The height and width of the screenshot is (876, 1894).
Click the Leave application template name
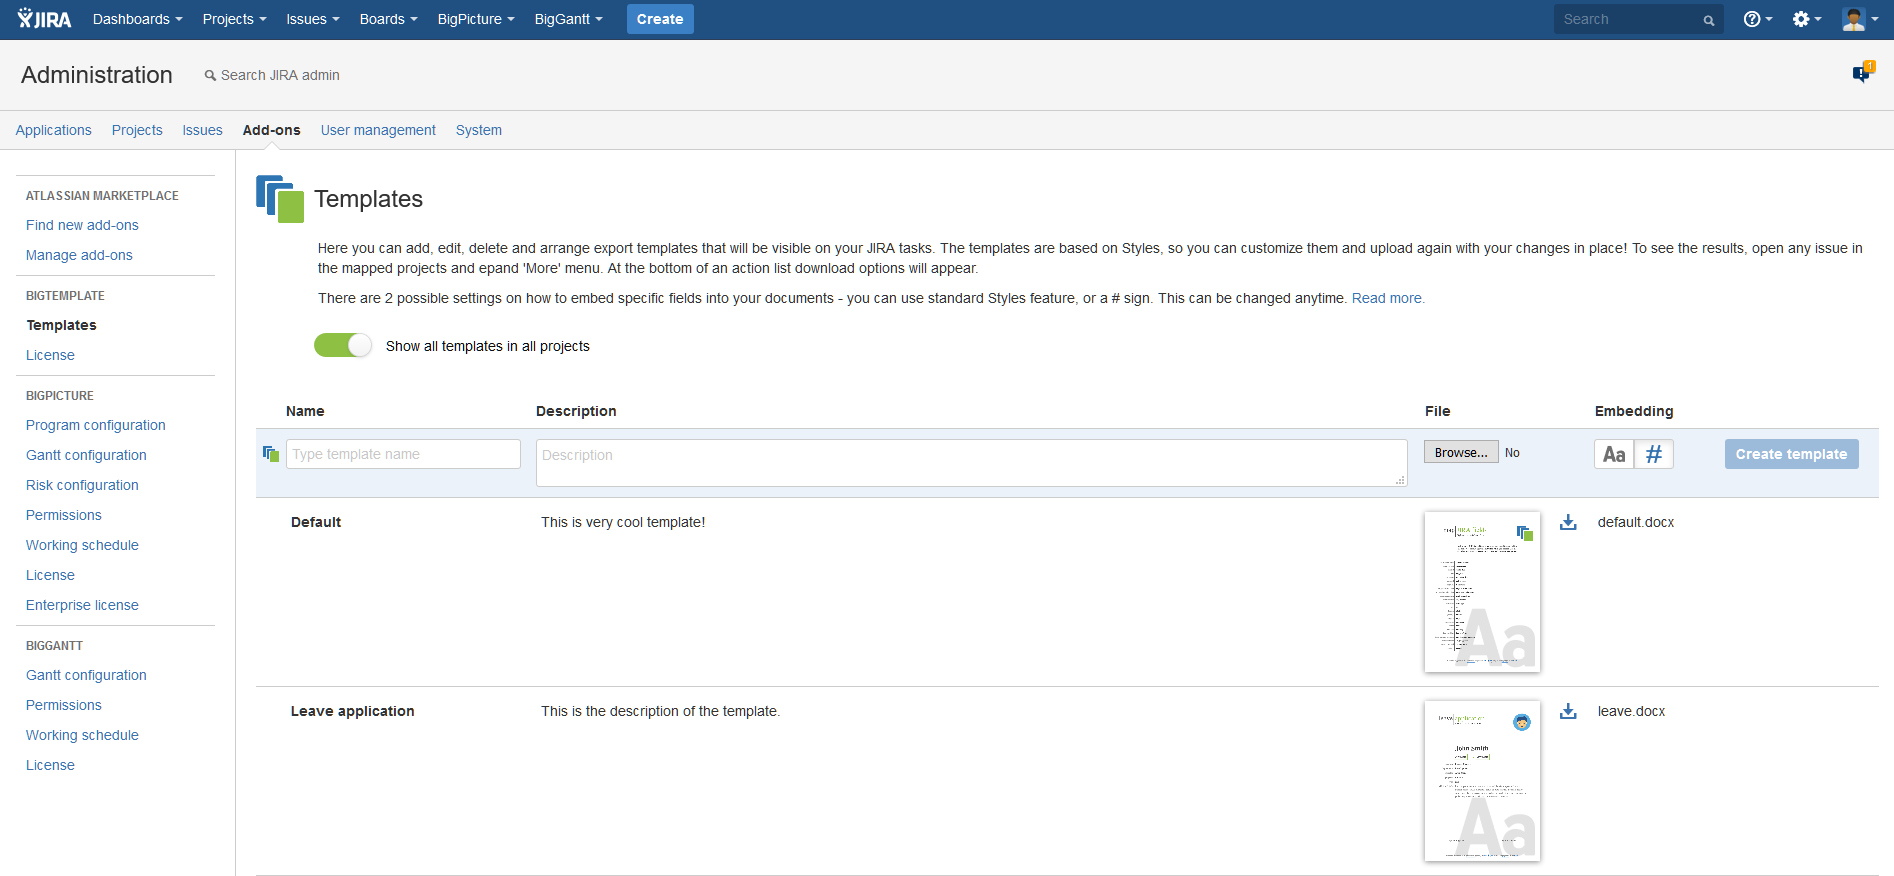(x=352, y=711)
